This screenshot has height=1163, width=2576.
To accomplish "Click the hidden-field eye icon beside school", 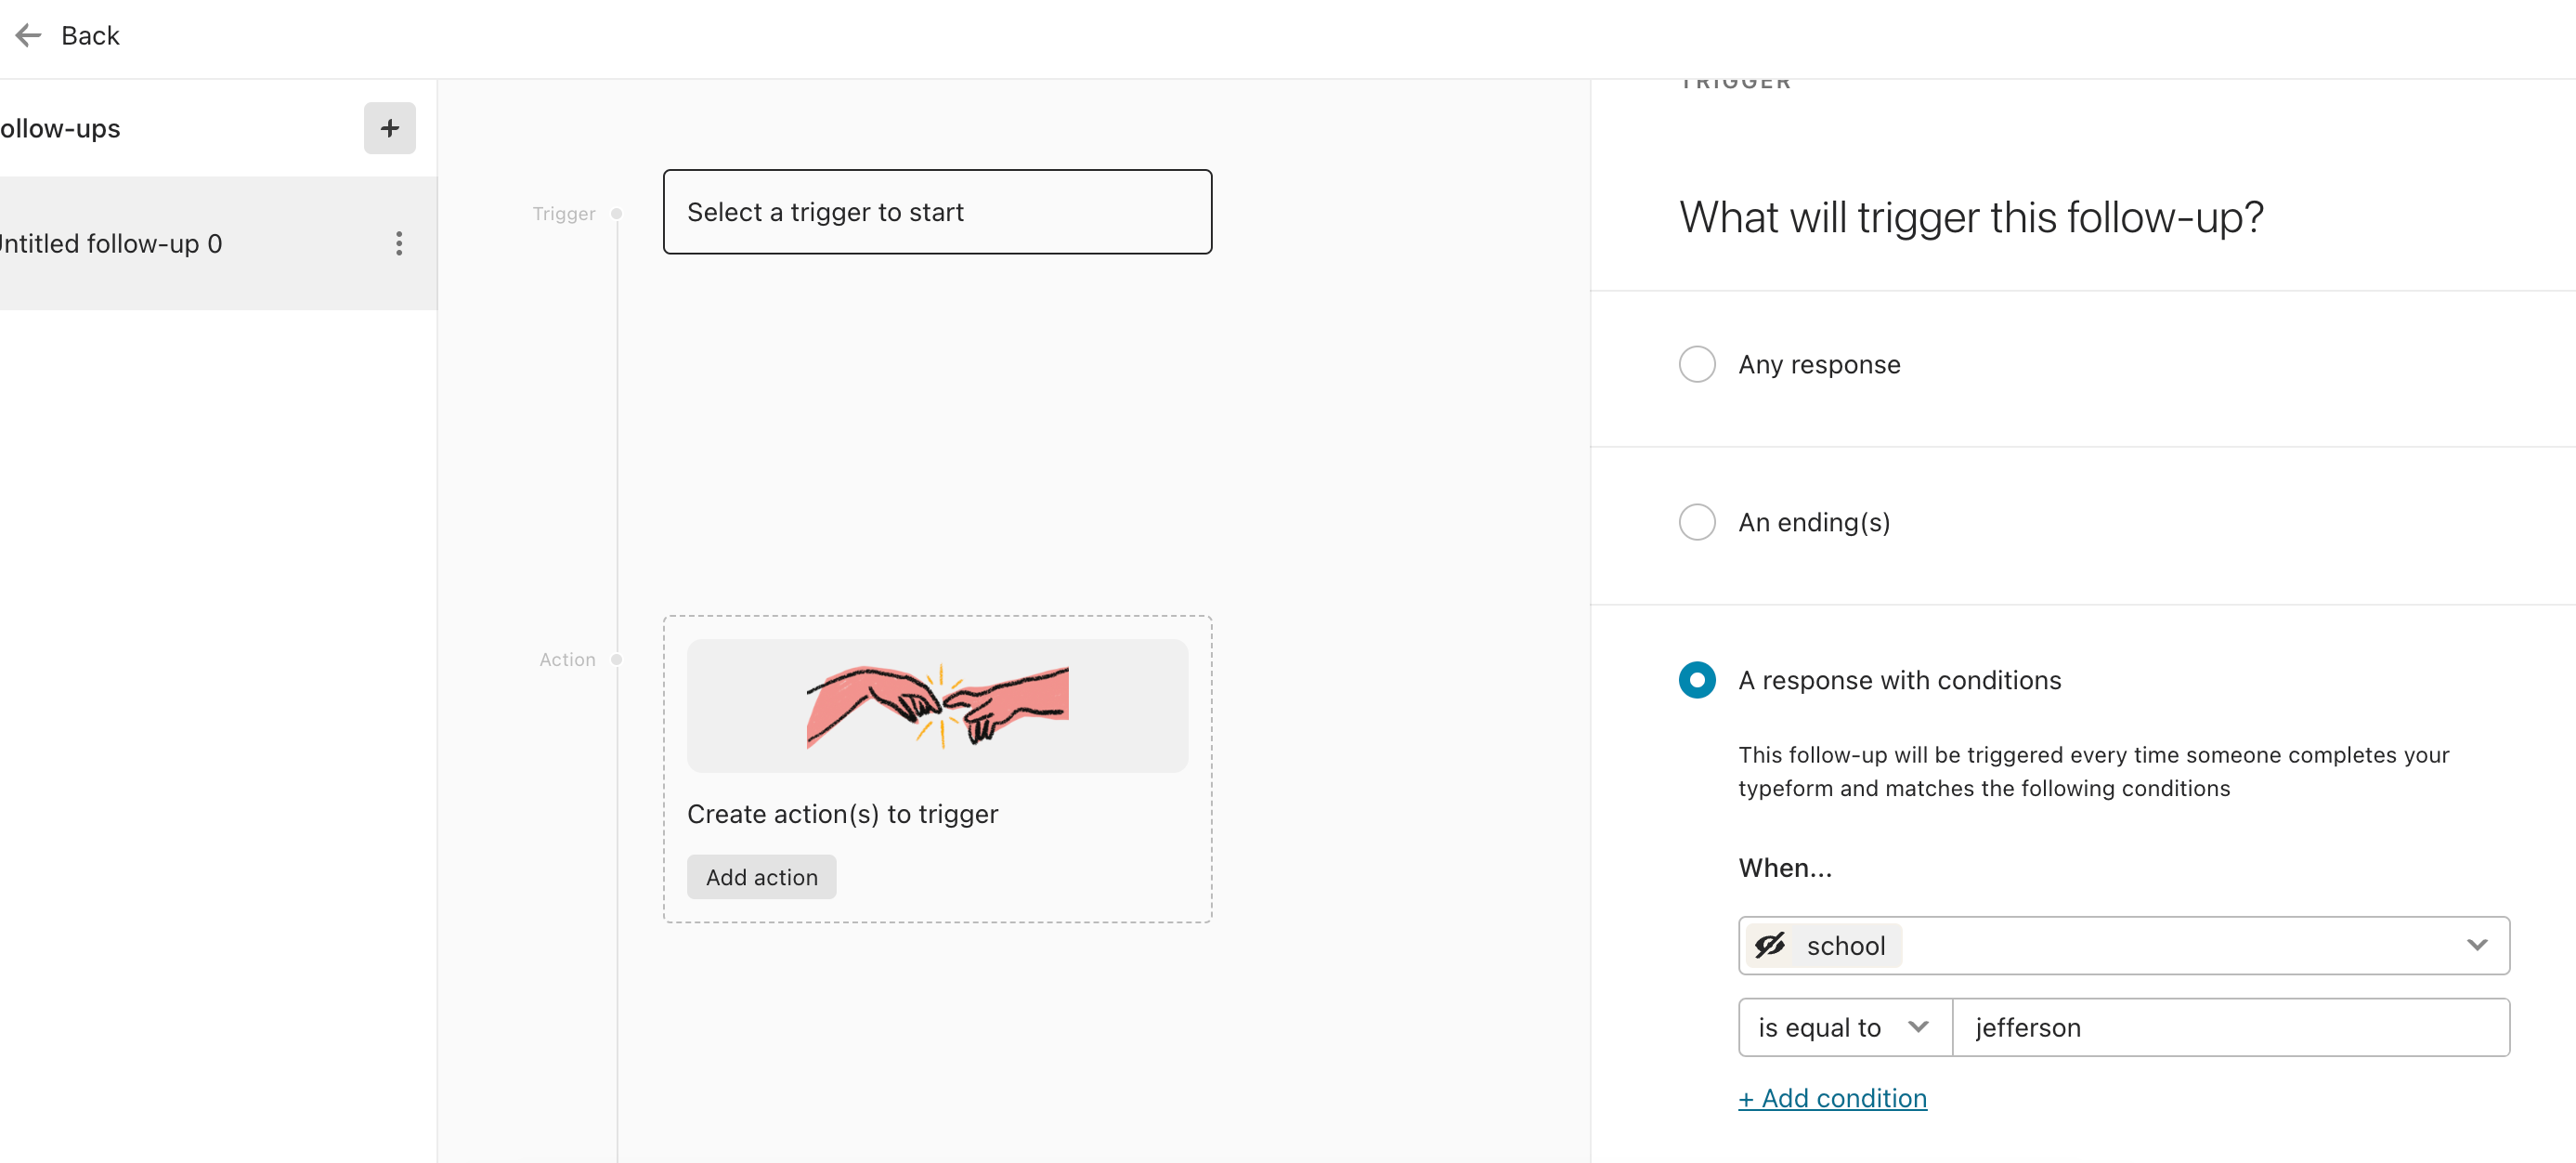I will tap(1770, 945).
